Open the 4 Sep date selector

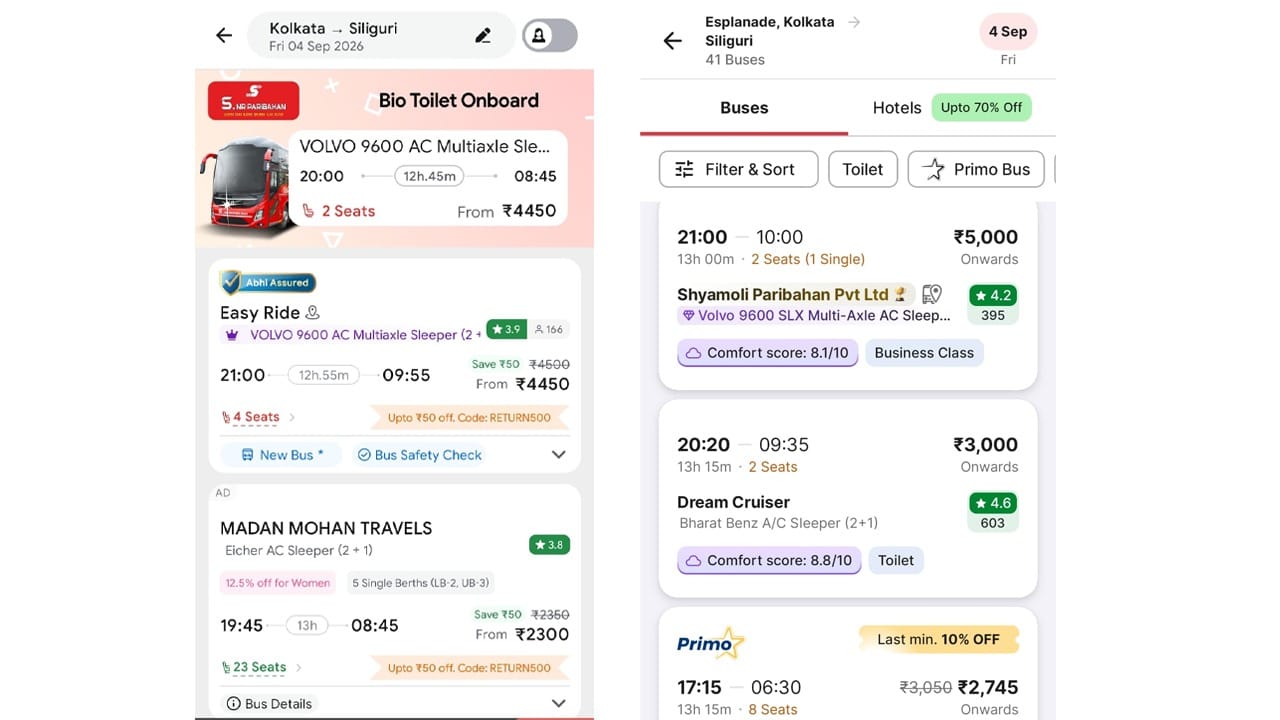point(1008,32)
